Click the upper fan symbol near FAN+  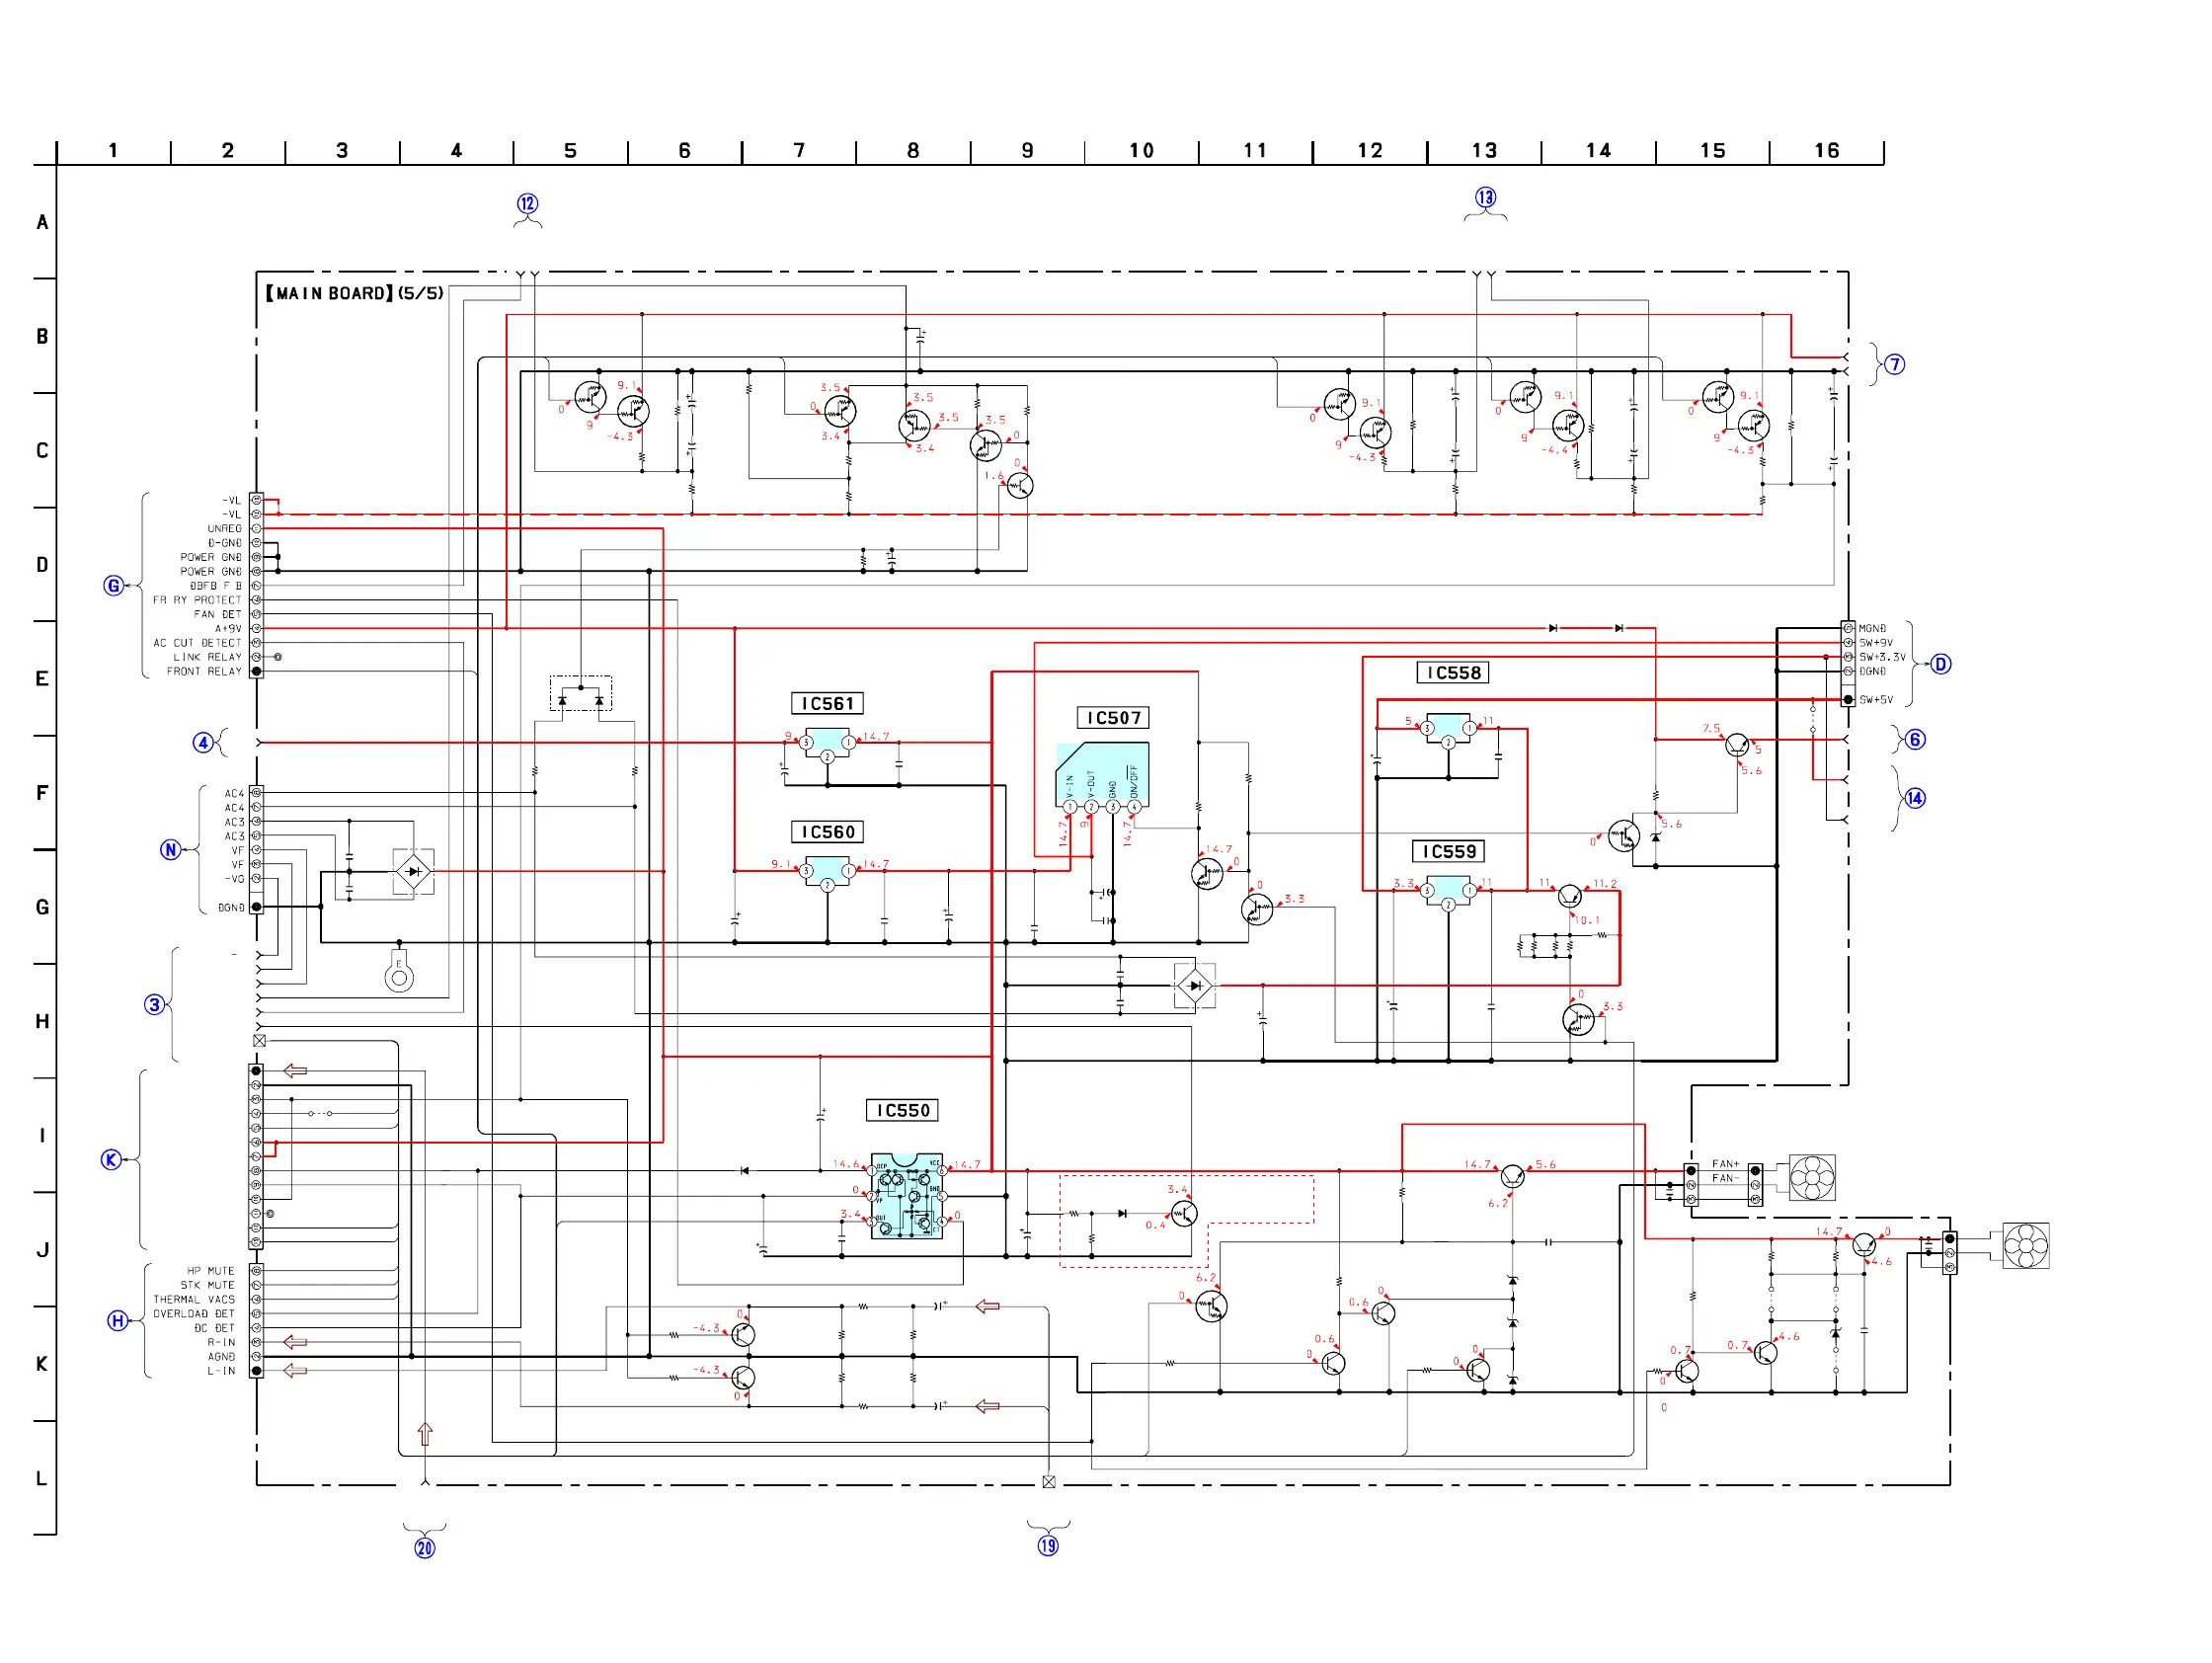[x=1811, y=1178]
